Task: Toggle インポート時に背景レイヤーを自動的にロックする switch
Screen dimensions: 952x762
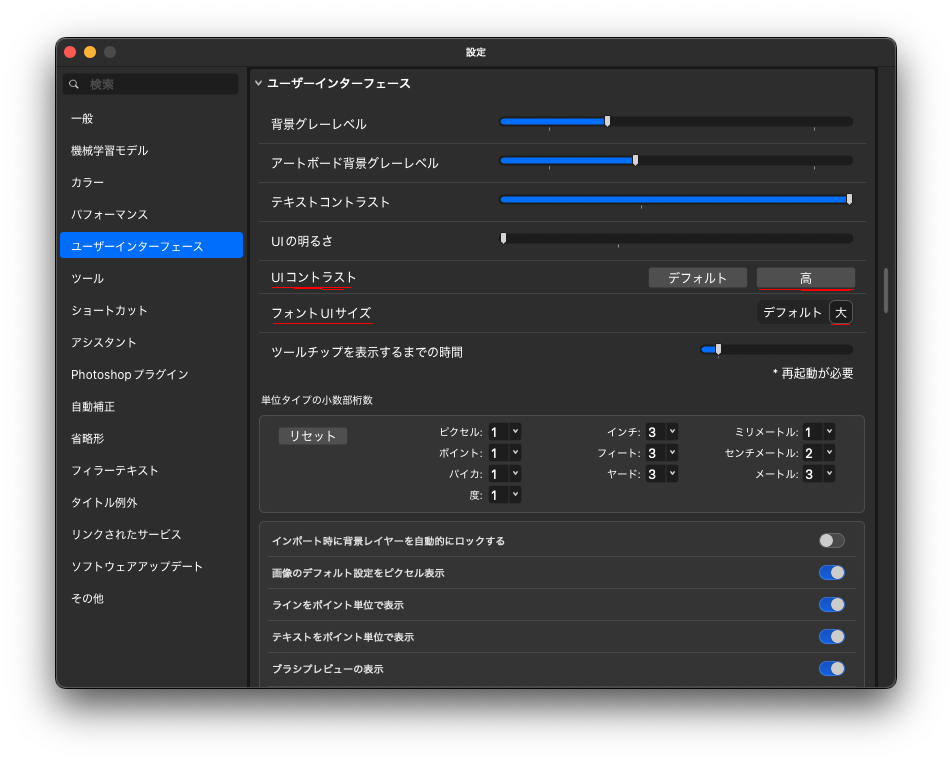Action: (x=831, y=541)
